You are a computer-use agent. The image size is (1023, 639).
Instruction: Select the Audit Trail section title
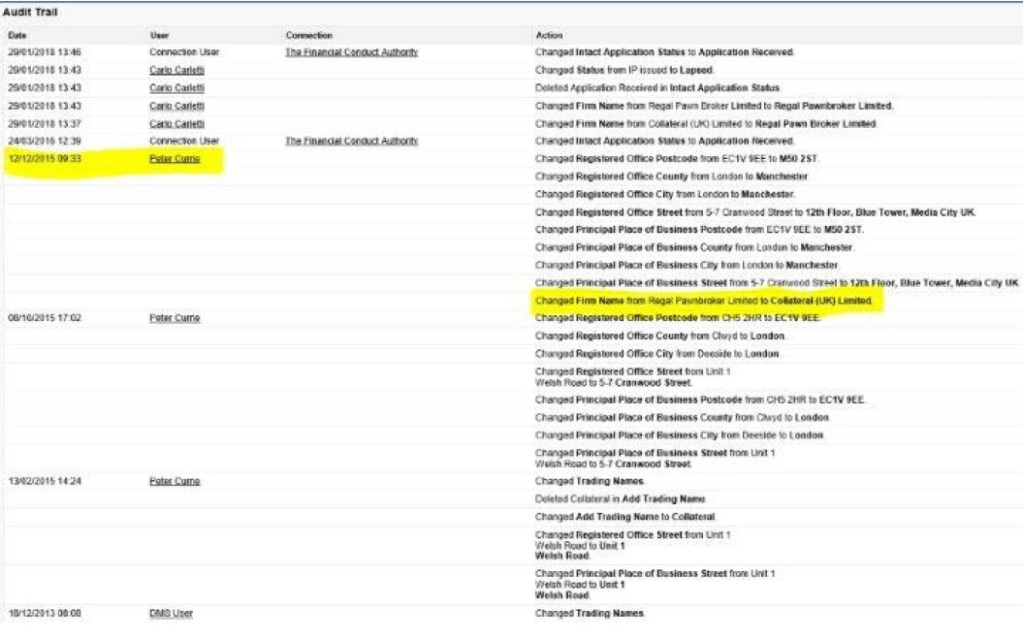click(x=30, y=12)
